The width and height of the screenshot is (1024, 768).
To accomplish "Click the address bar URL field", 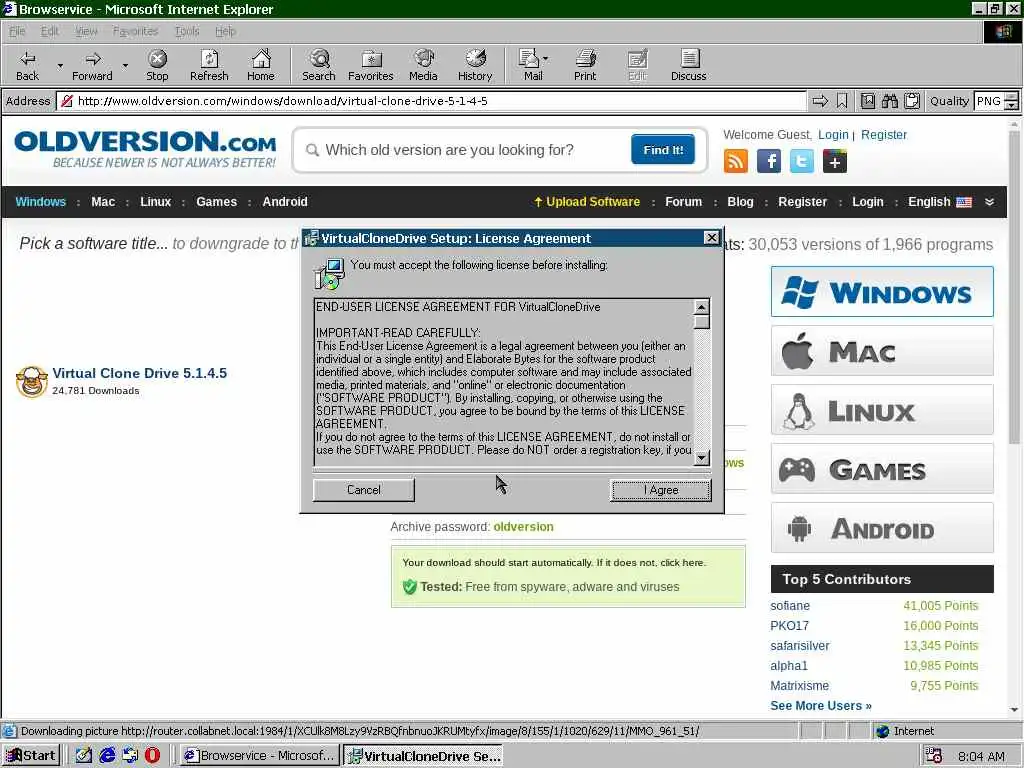I will point(431,101).
